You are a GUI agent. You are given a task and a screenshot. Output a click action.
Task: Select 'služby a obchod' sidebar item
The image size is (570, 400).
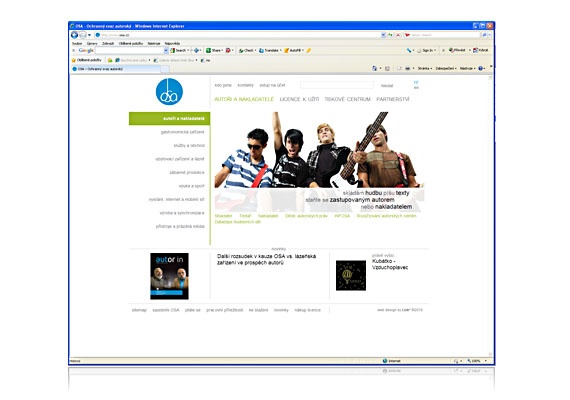(x=189, y=145)
